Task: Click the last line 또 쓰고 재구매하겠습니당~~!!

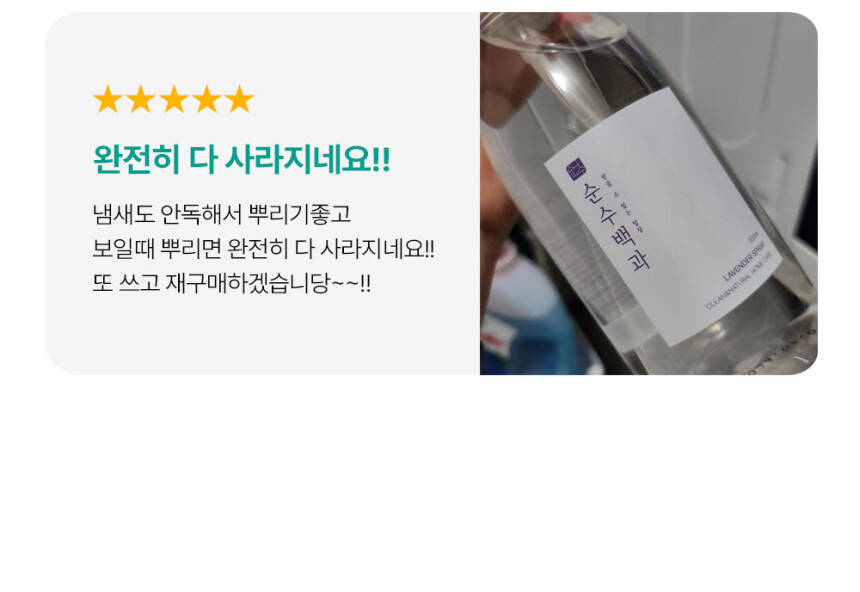Action: [x=231, y=283]
